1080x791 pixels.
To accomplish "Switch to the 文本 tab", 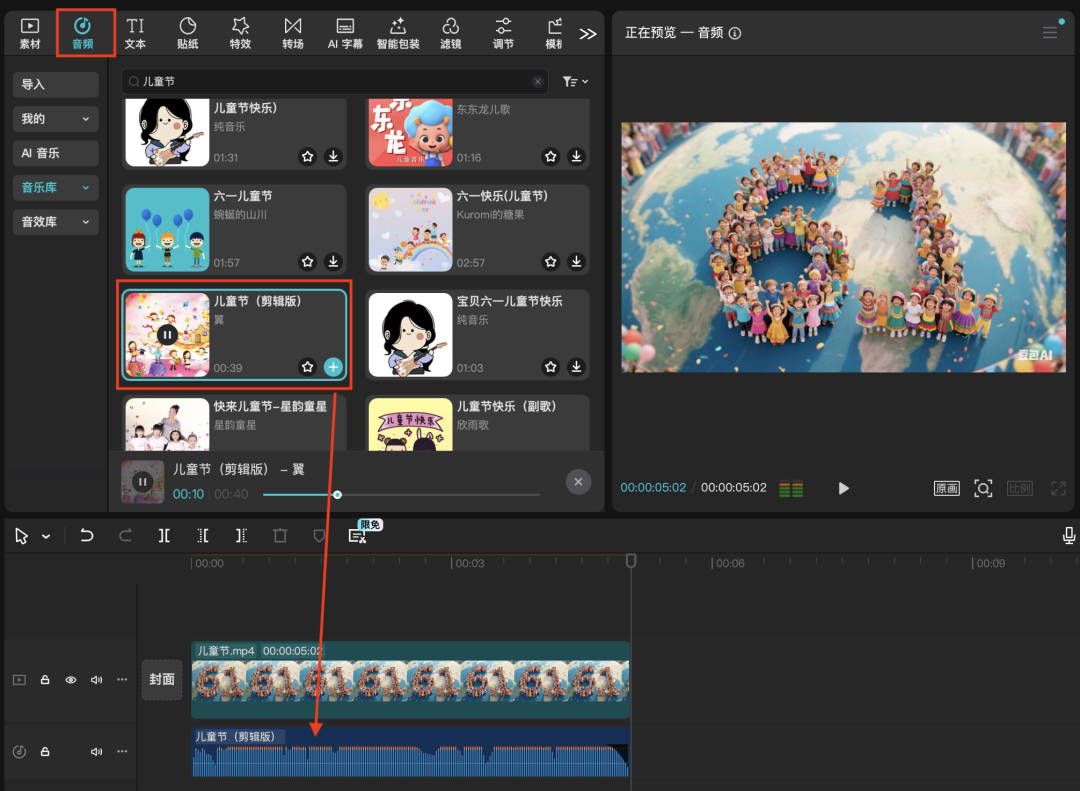I will [135, 32].
